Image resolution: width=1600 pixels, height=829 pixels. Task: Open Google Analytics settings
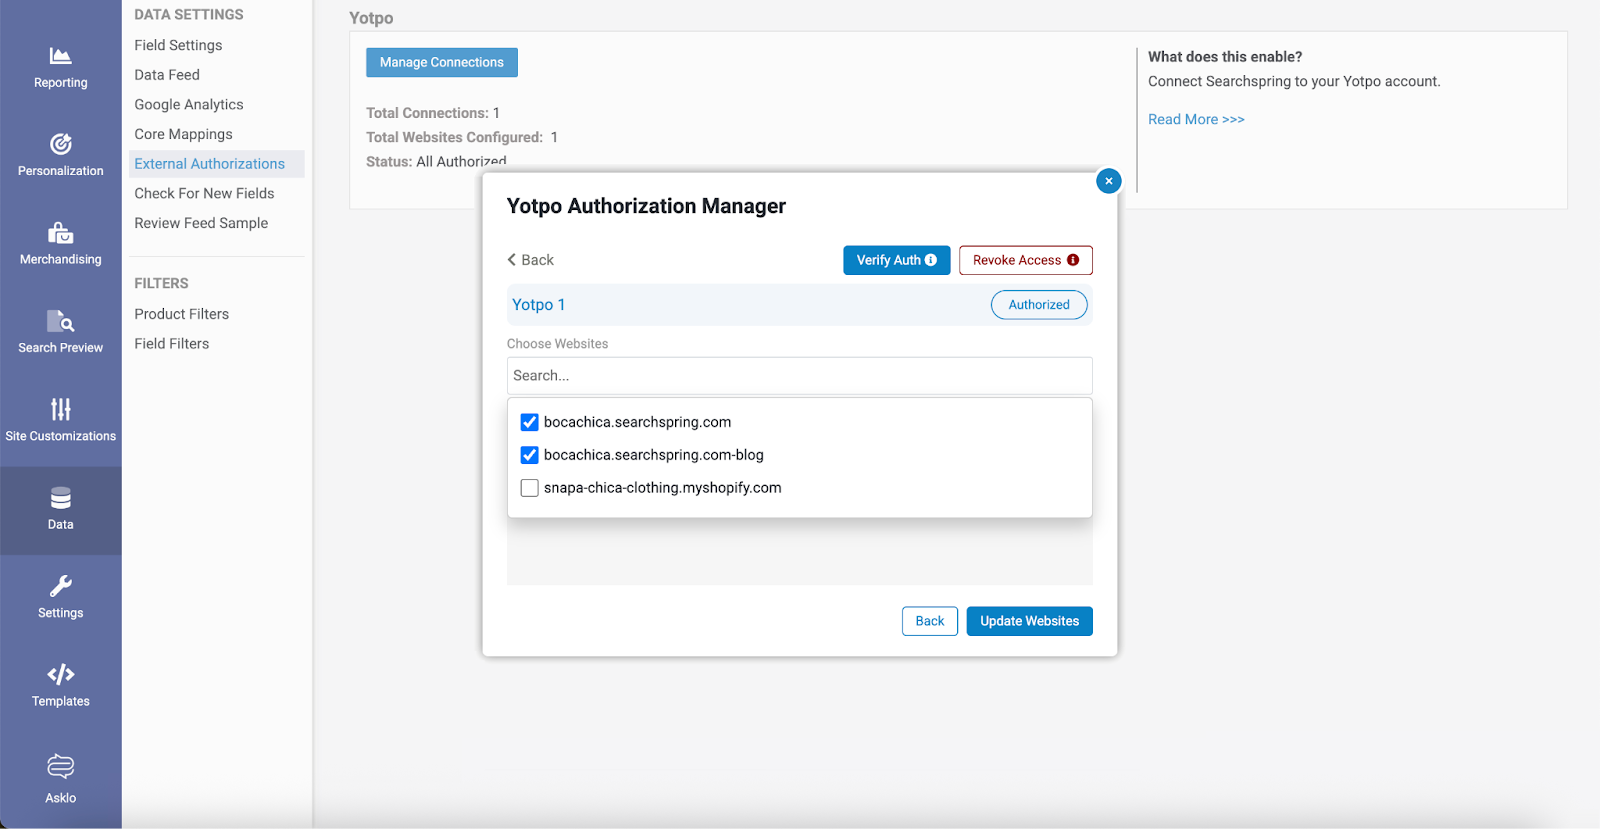[189, 104]
